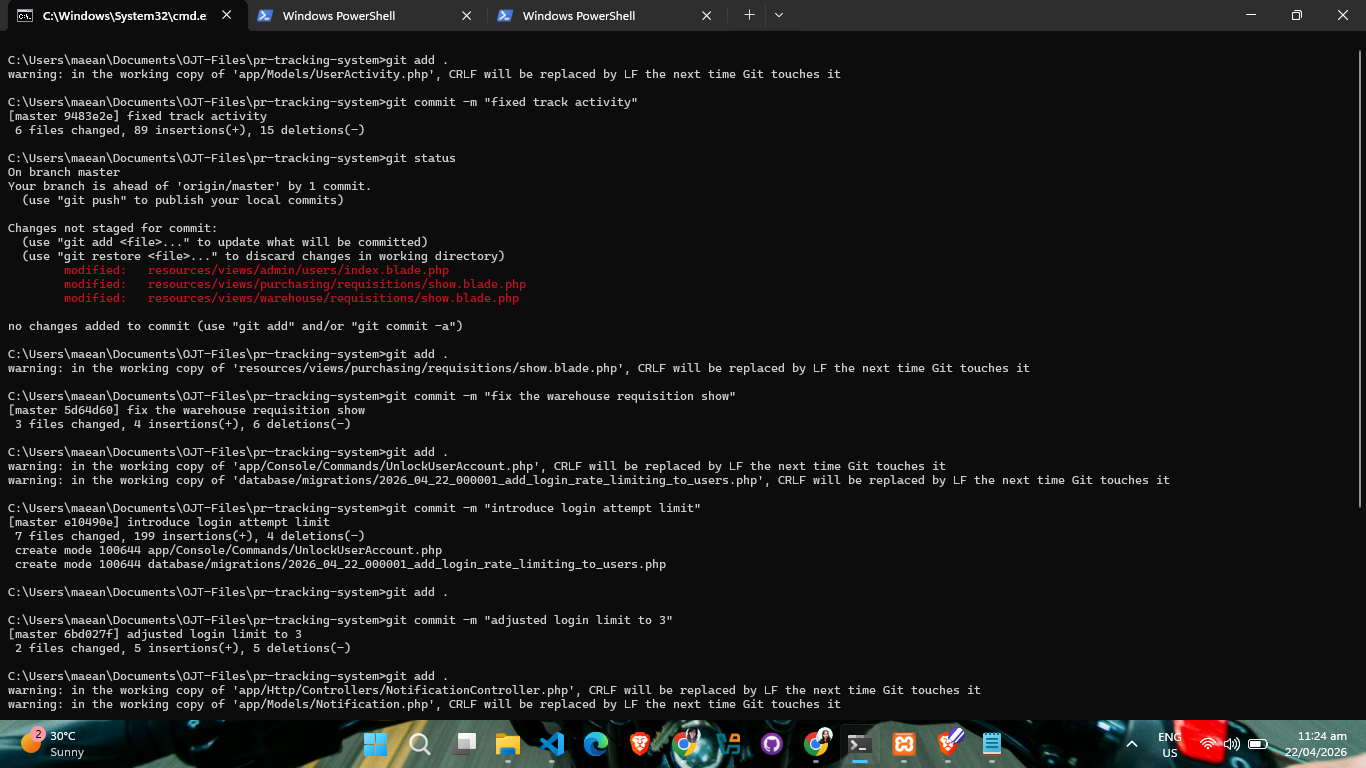Screen dimensions: 1366x768
Task: Close the second Windows PowerShell tab
Action: (707, 16)
